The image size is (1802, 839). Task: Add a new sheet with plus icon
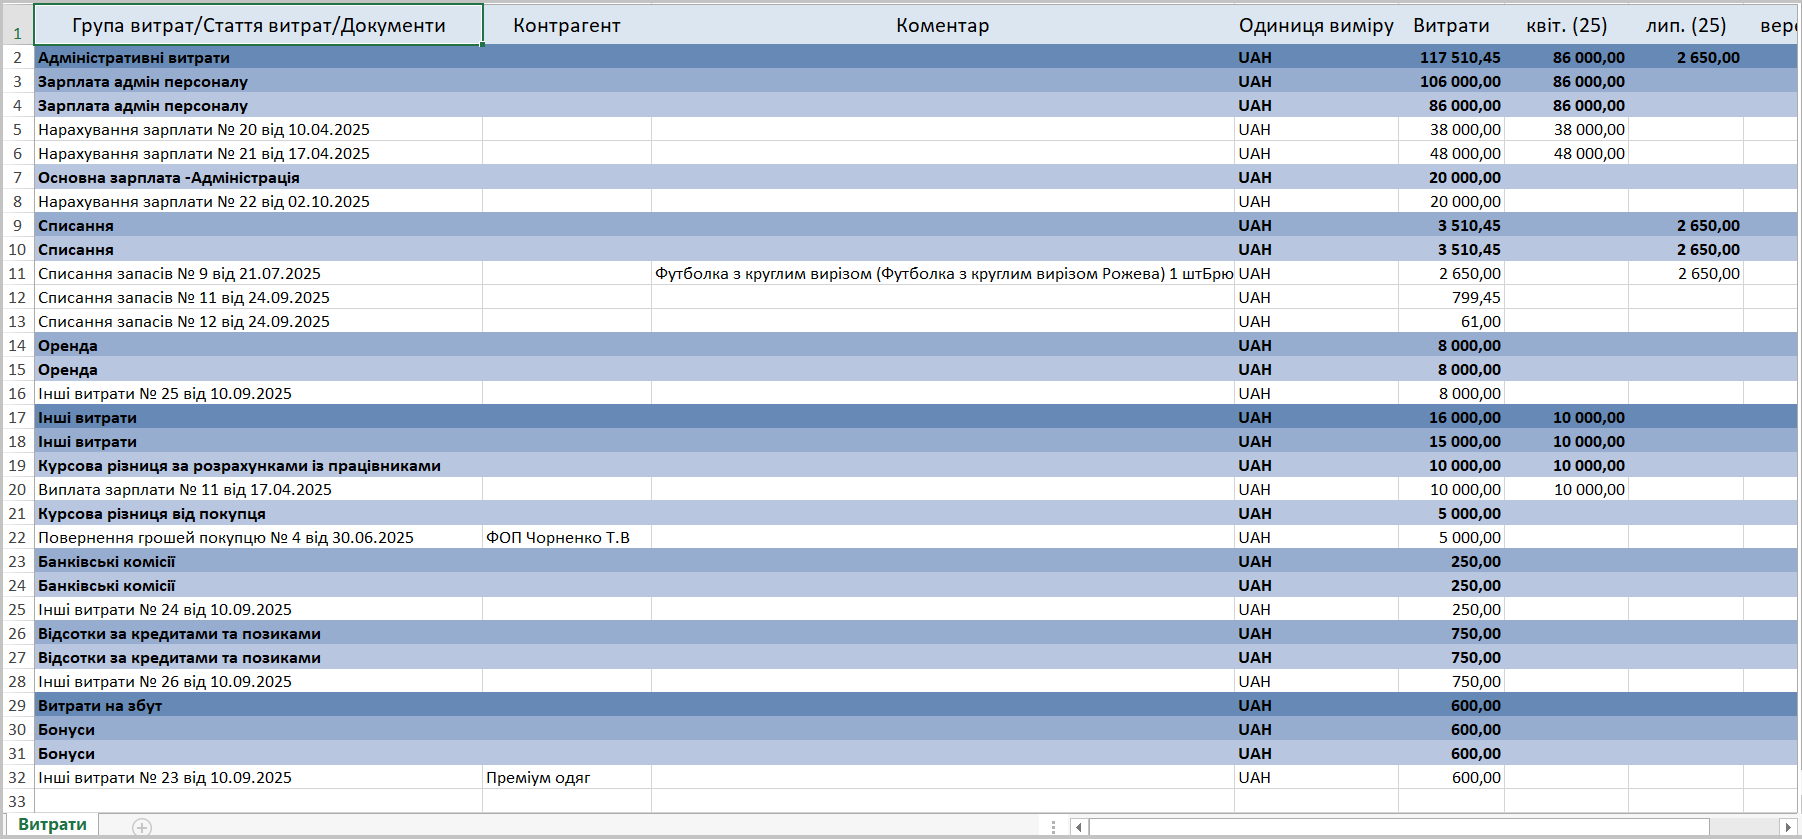142,827
